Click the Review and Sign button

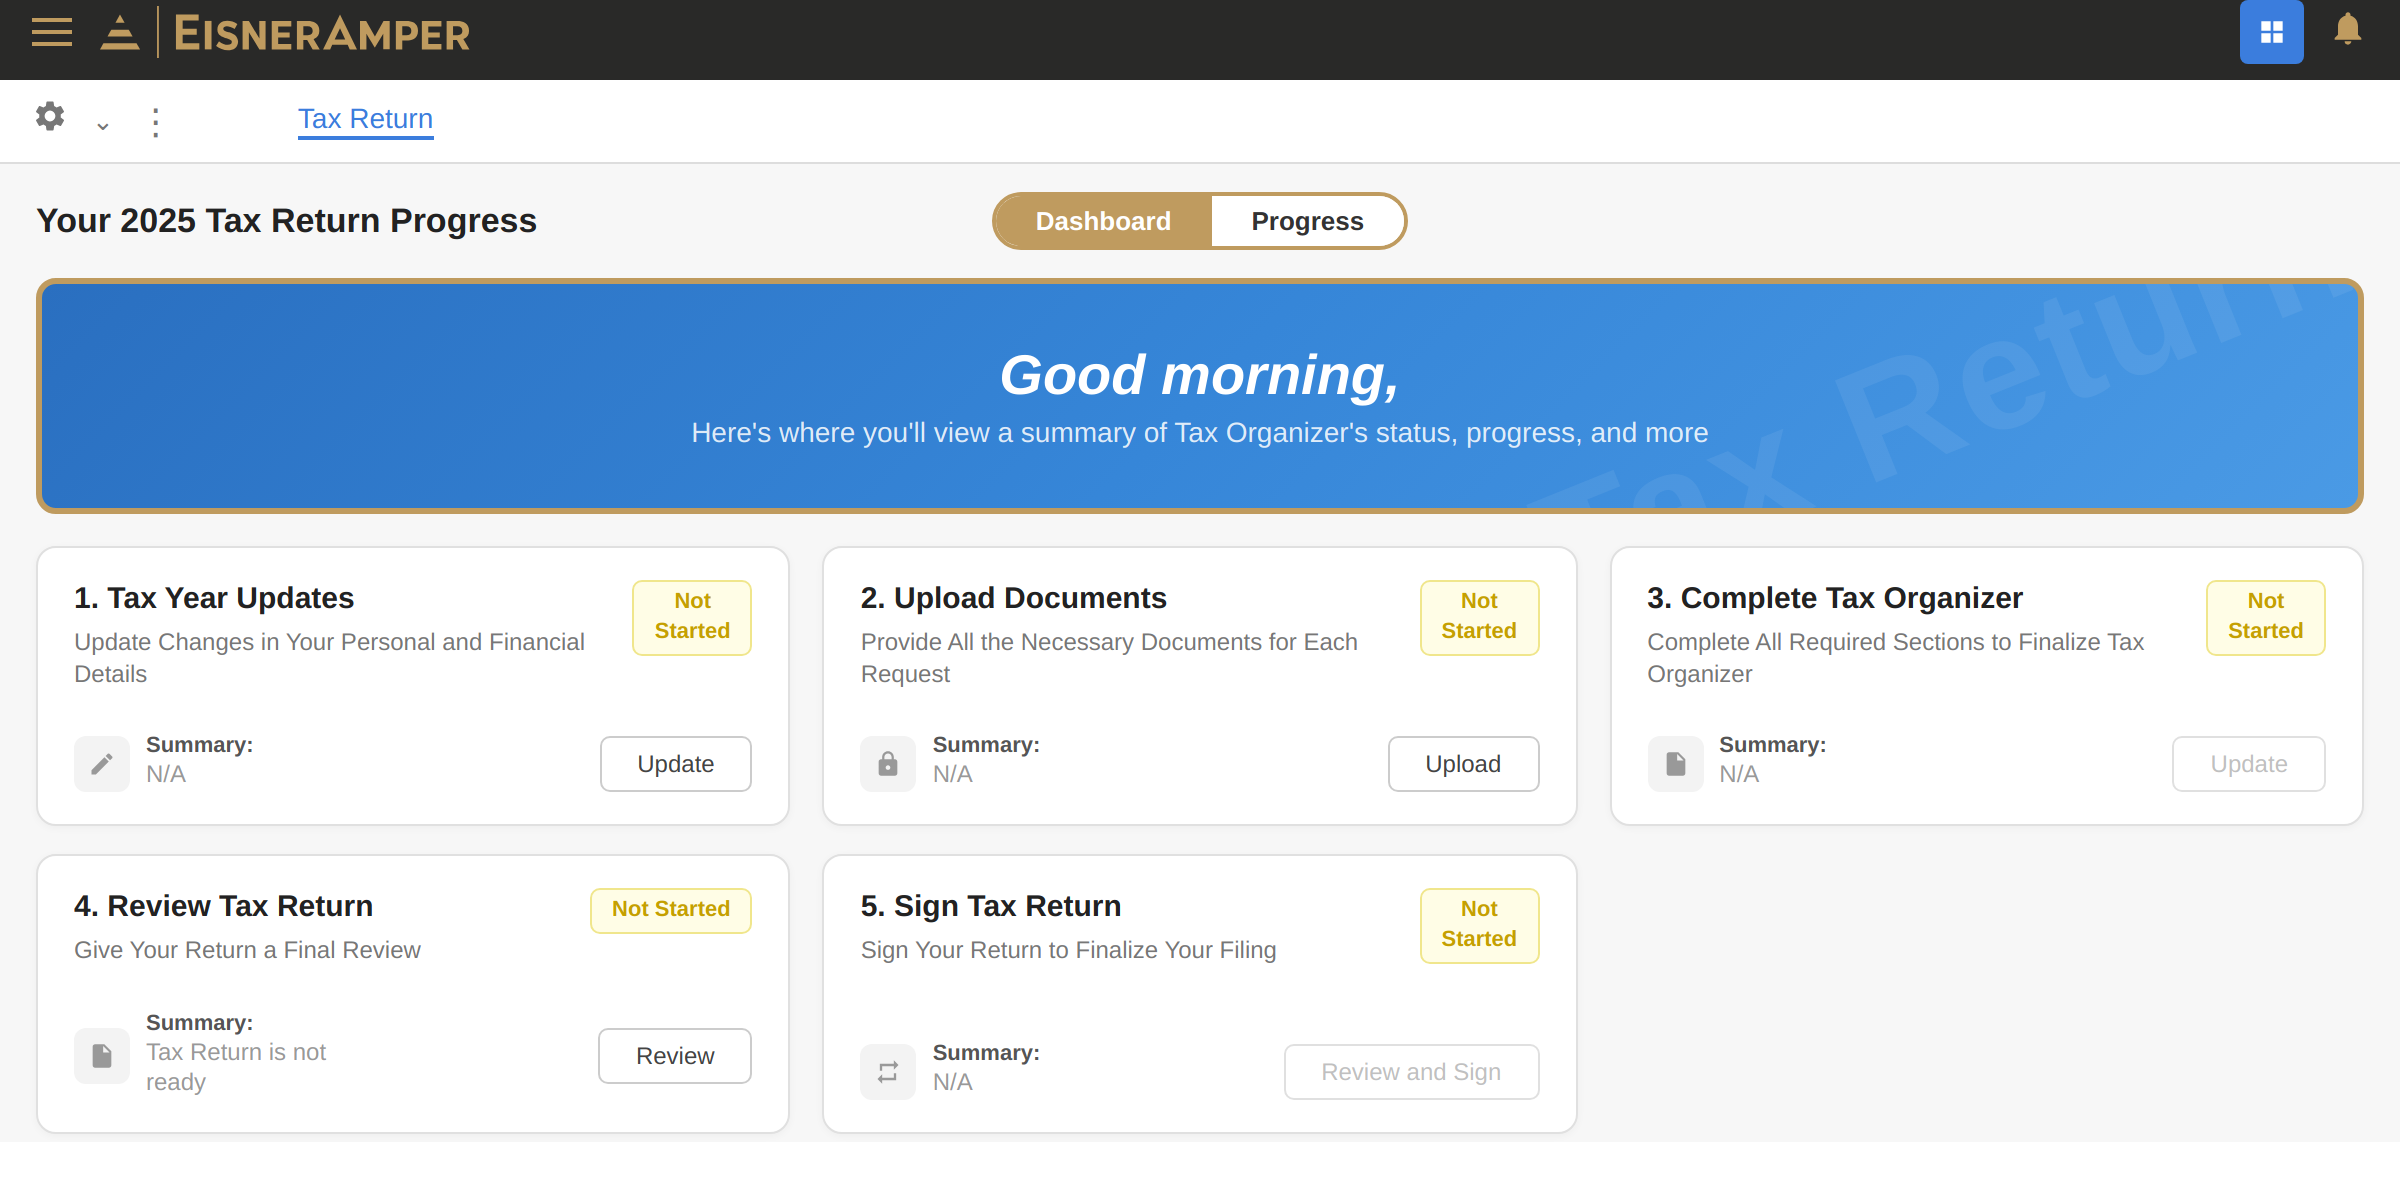coord(1411,1071)
